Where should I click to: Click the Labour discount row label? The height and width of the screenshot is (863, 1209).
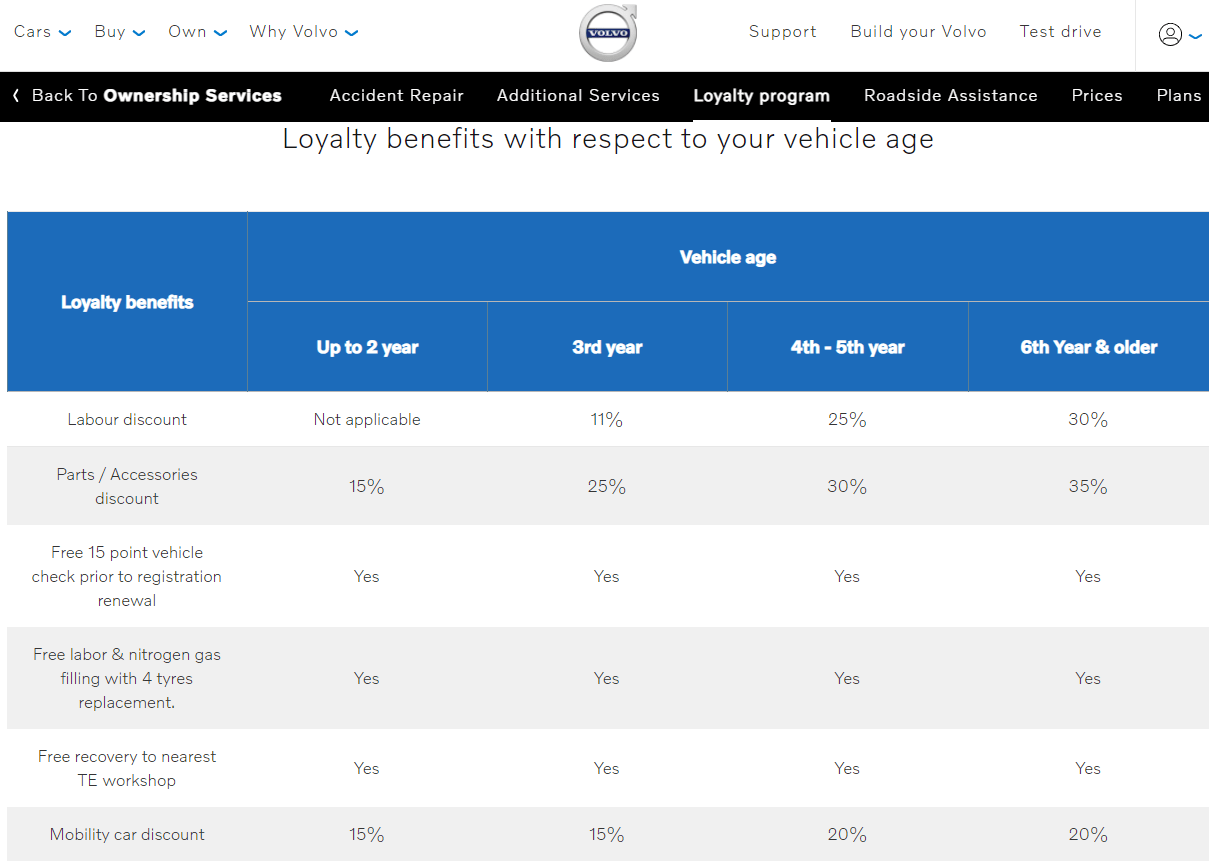pyautogui.click(x=127, y=419)
